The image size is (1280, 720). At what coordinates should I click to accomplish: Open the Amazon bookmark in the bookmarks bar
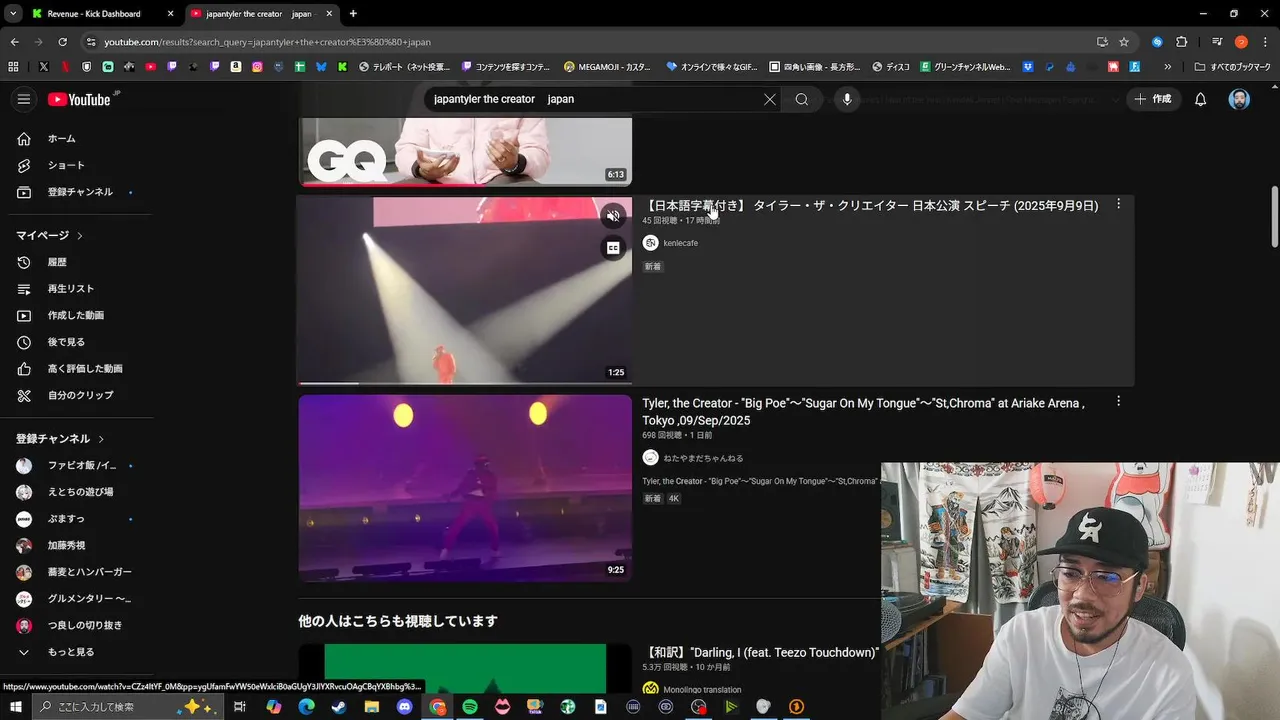236,67
